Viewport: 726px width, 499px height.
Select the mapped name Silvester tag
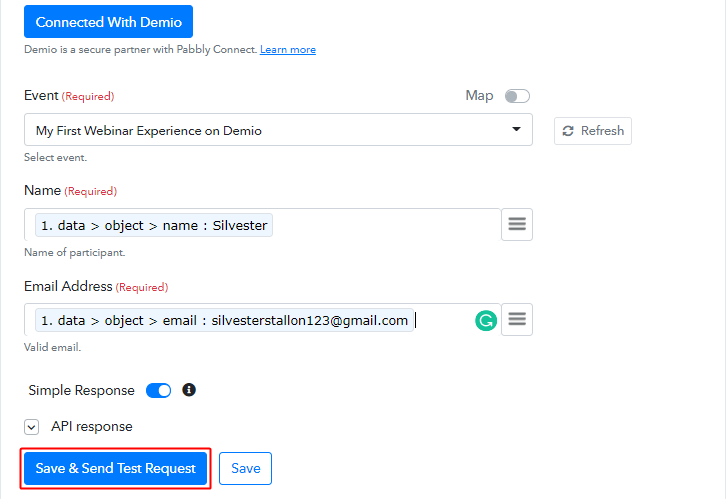point(154,225)
